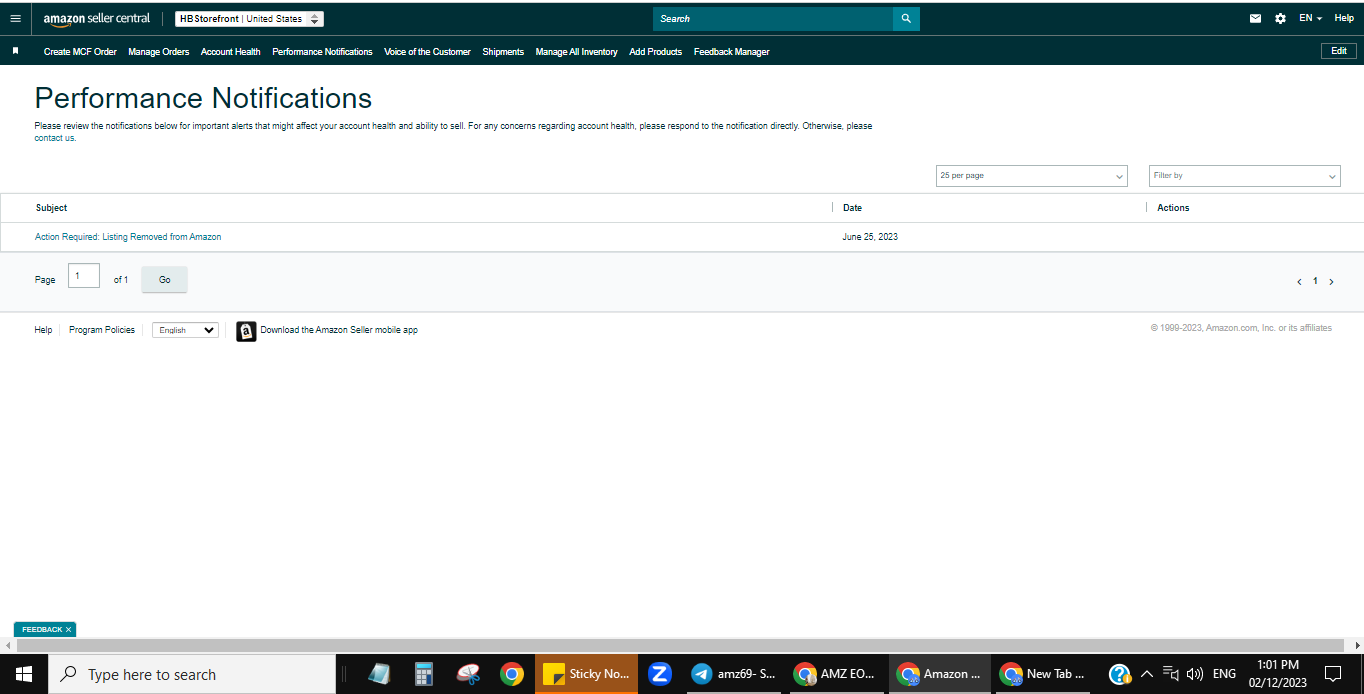Click the volume speaker tray icon
The height and width of the screenshot is (694, 1364).
click(x=1194, y=674)
